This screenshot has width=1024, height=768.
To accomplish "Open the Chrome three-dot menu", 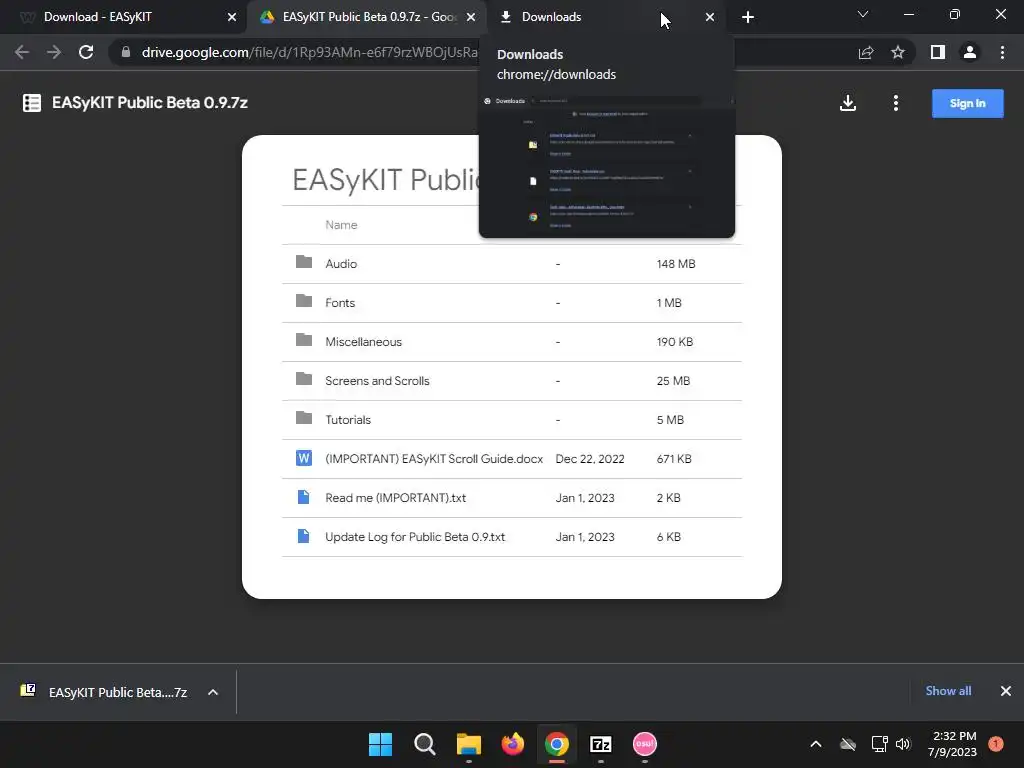I will 1002,52.
